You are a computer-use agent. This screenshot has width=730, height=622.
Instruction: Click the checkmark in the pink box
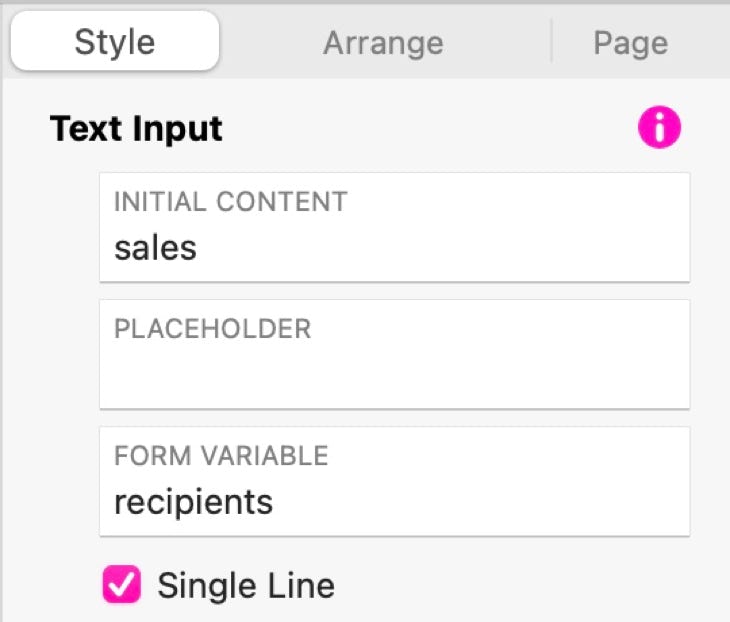tap(122, 585)
